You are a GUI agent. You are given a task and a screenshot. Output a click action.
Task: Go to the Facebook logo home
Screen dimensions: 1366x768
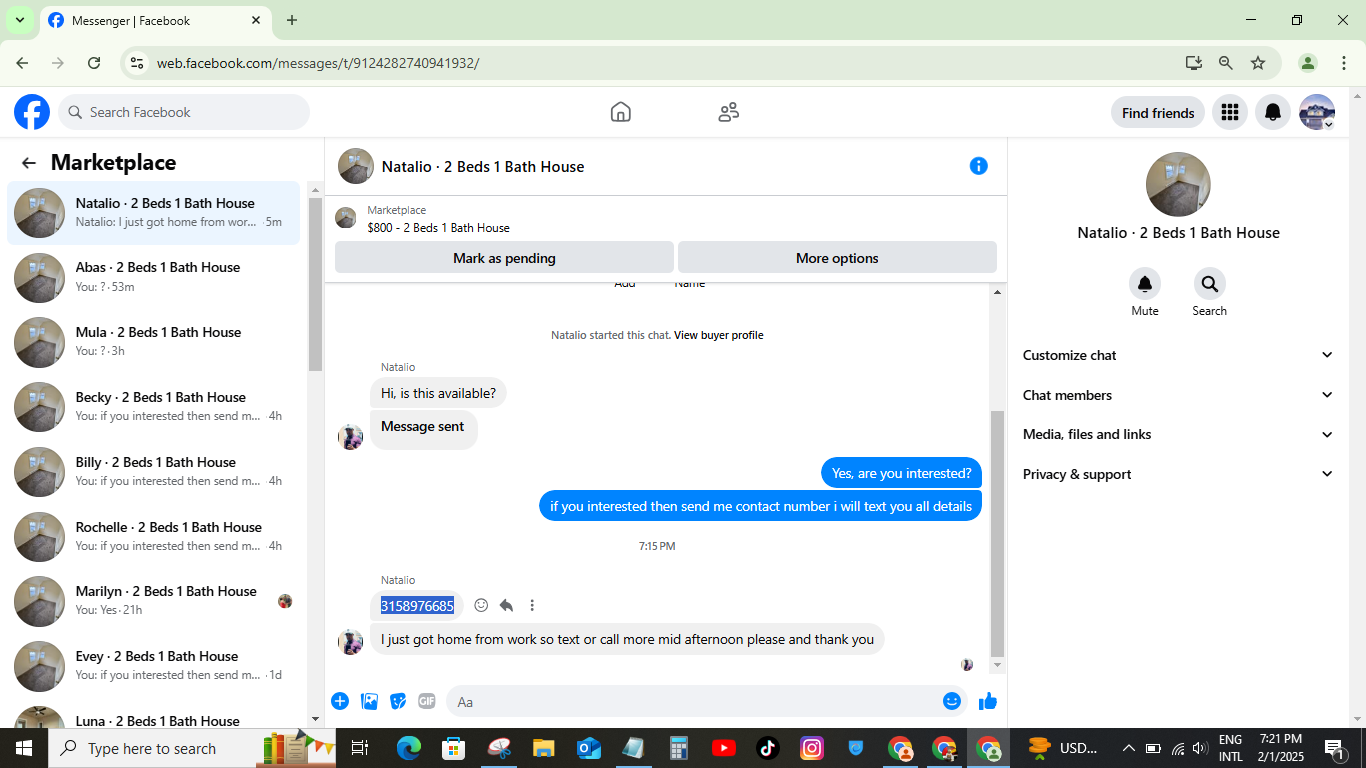click(32, 112)
